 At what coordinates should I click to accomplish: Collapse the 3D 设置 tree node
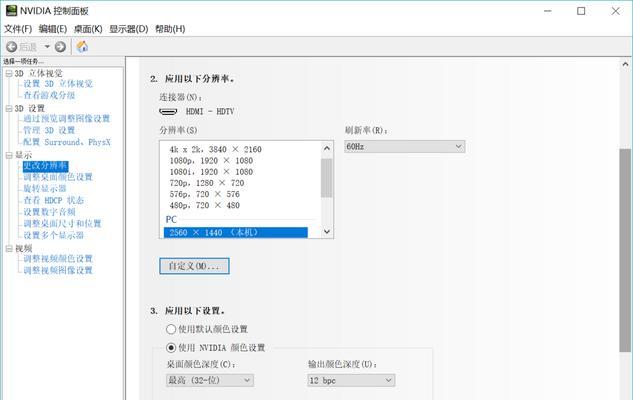(8, 109)
